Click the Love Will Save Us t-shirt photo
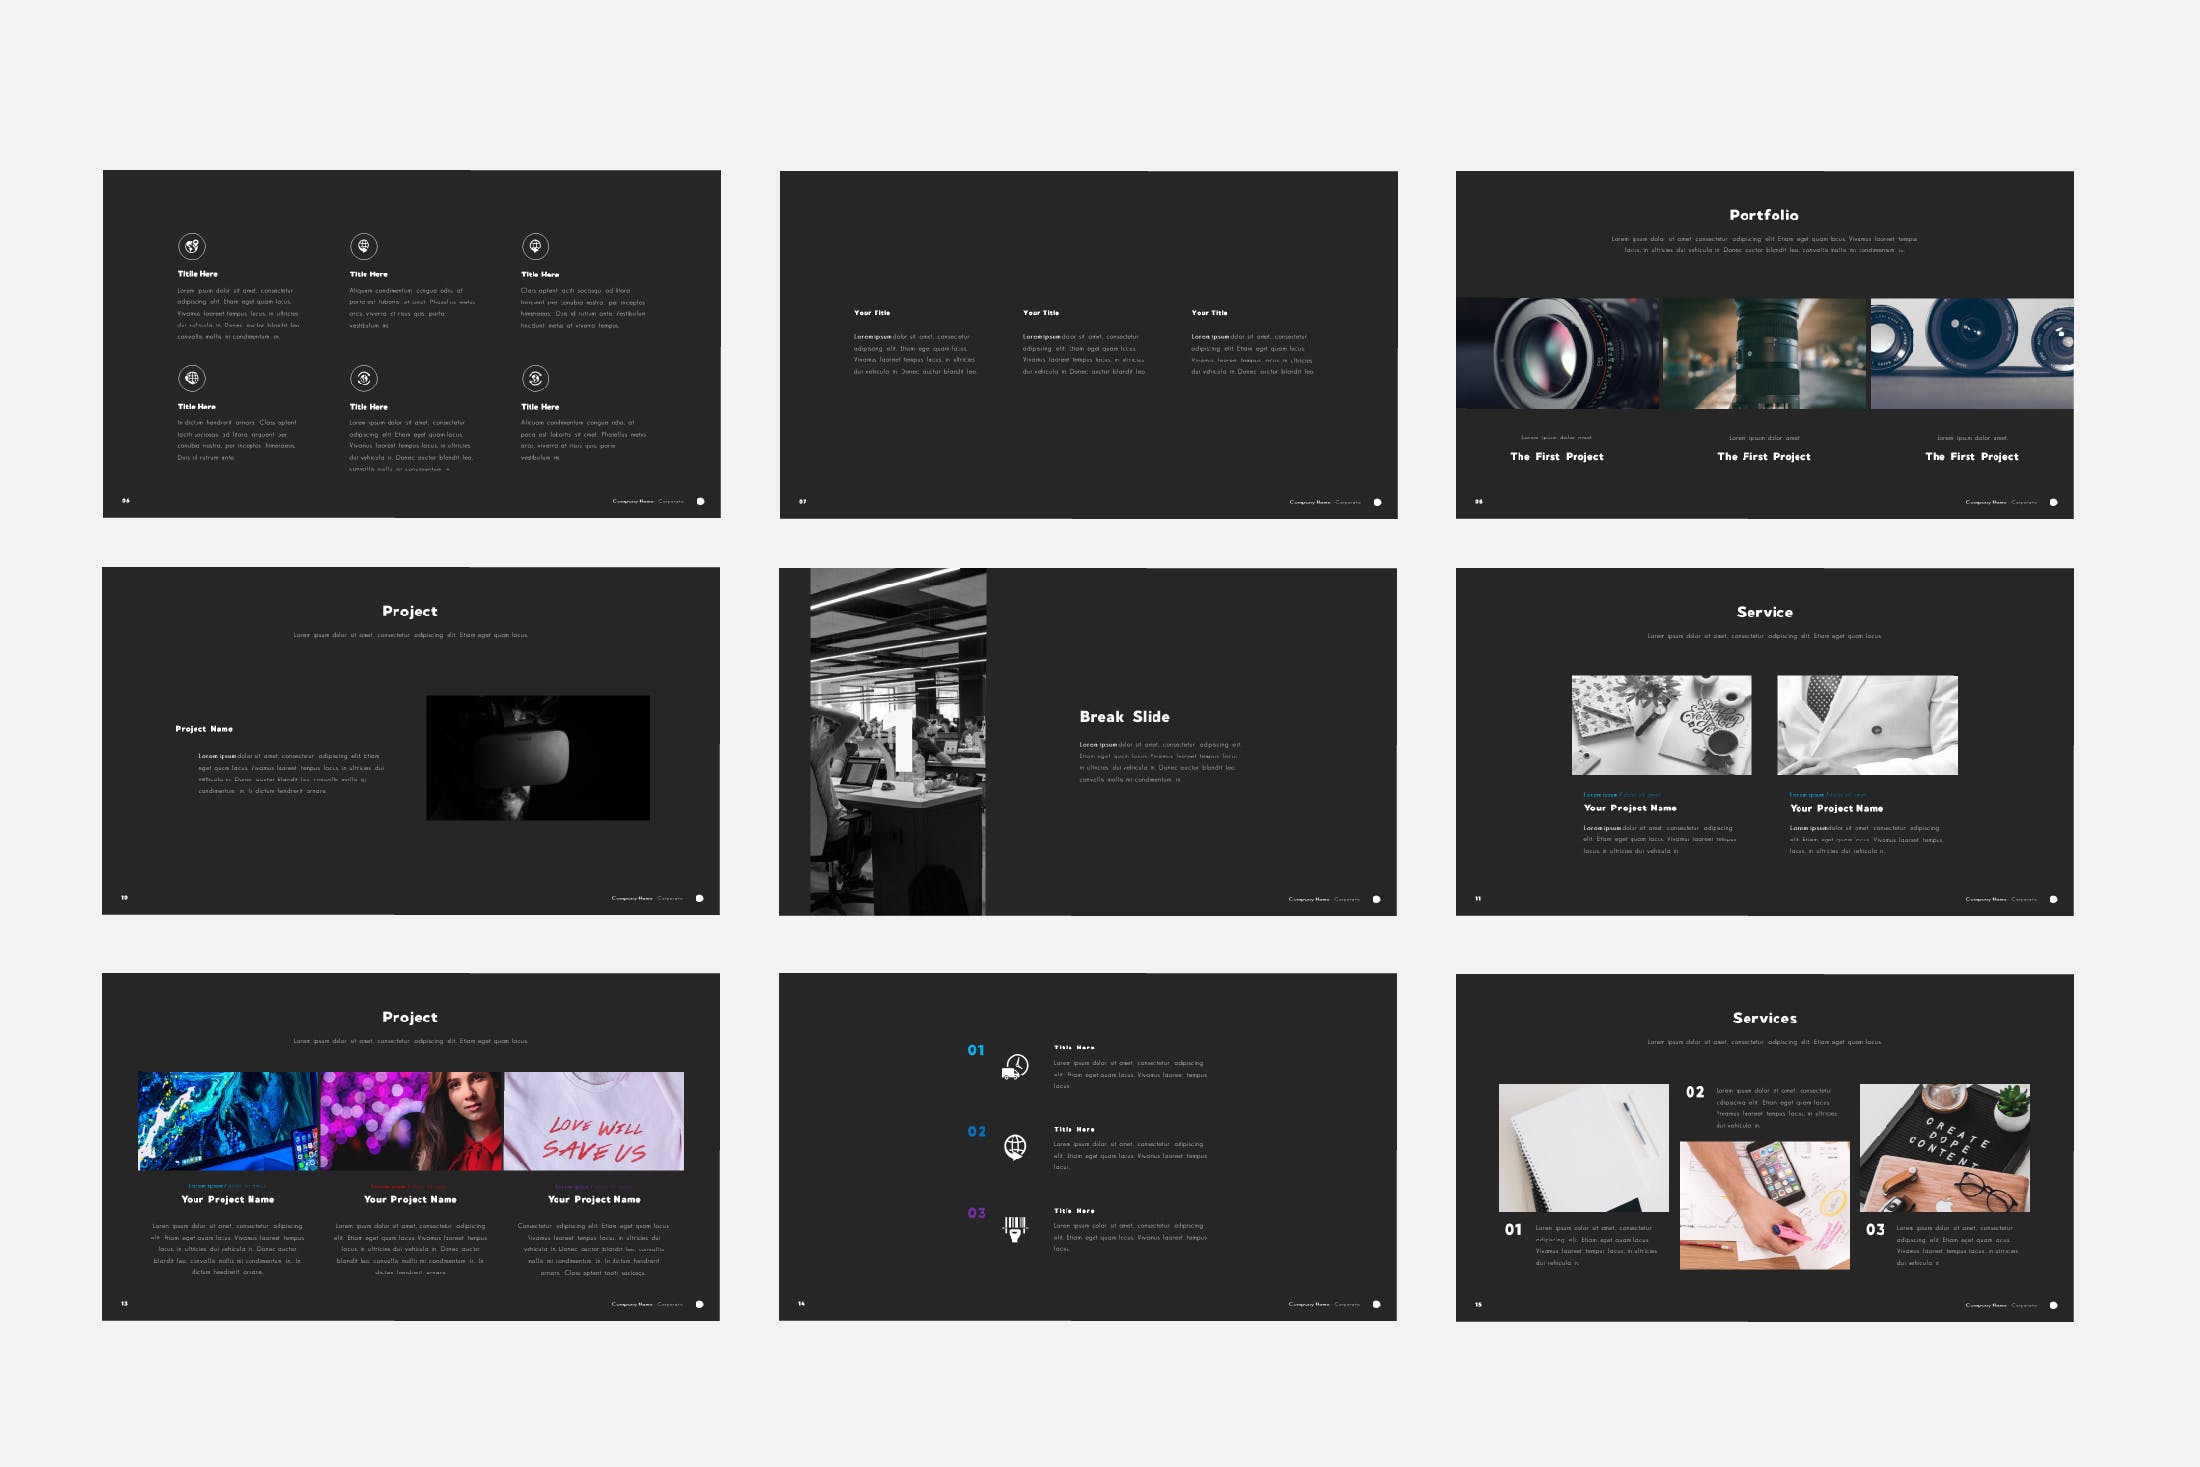Viewport: 2200px width, 1467px height. pos(594,1121)
